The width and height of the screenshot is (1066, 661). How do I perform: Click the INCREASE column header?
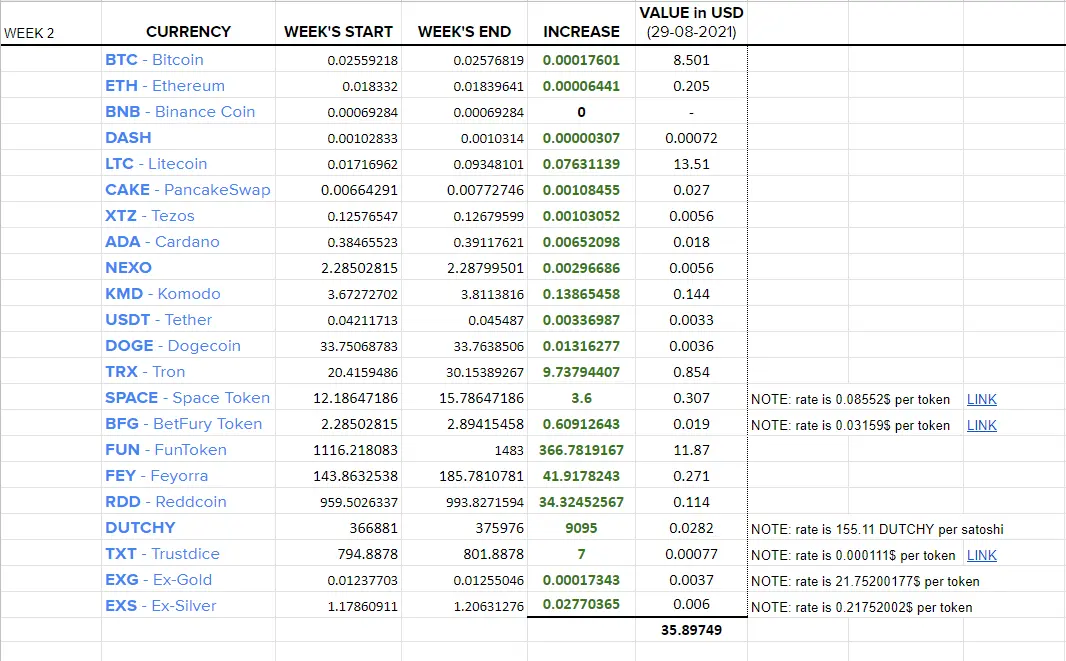pos(581,32)
